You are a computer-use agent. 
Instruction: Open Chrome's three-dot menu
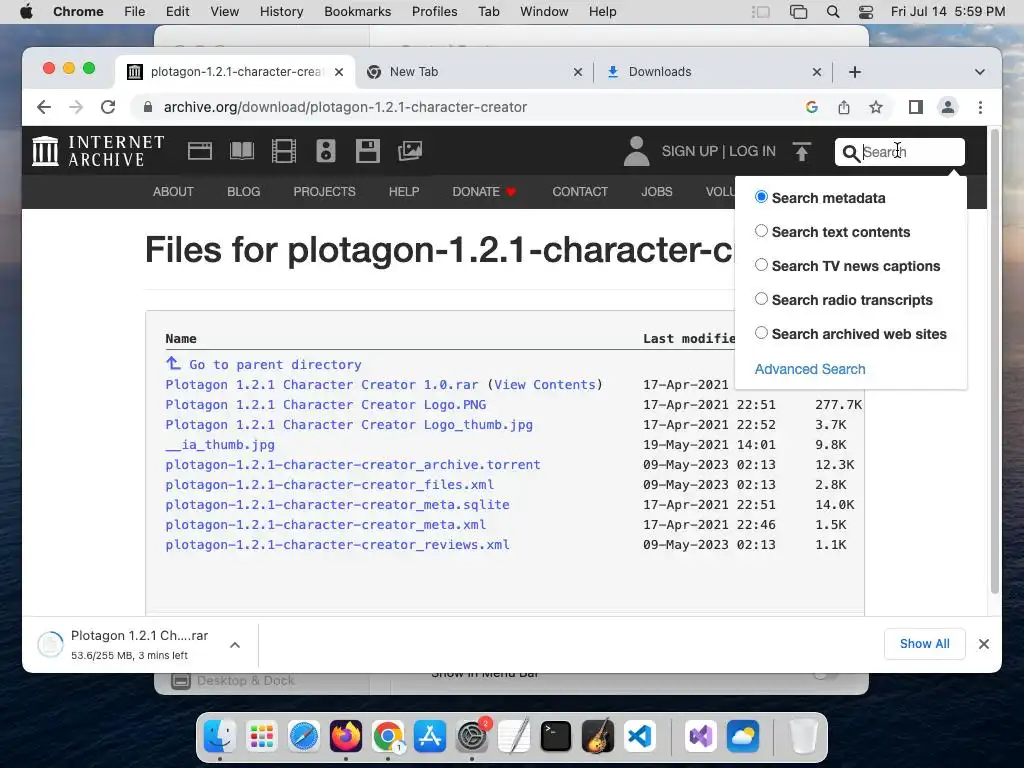click(980, 107)
